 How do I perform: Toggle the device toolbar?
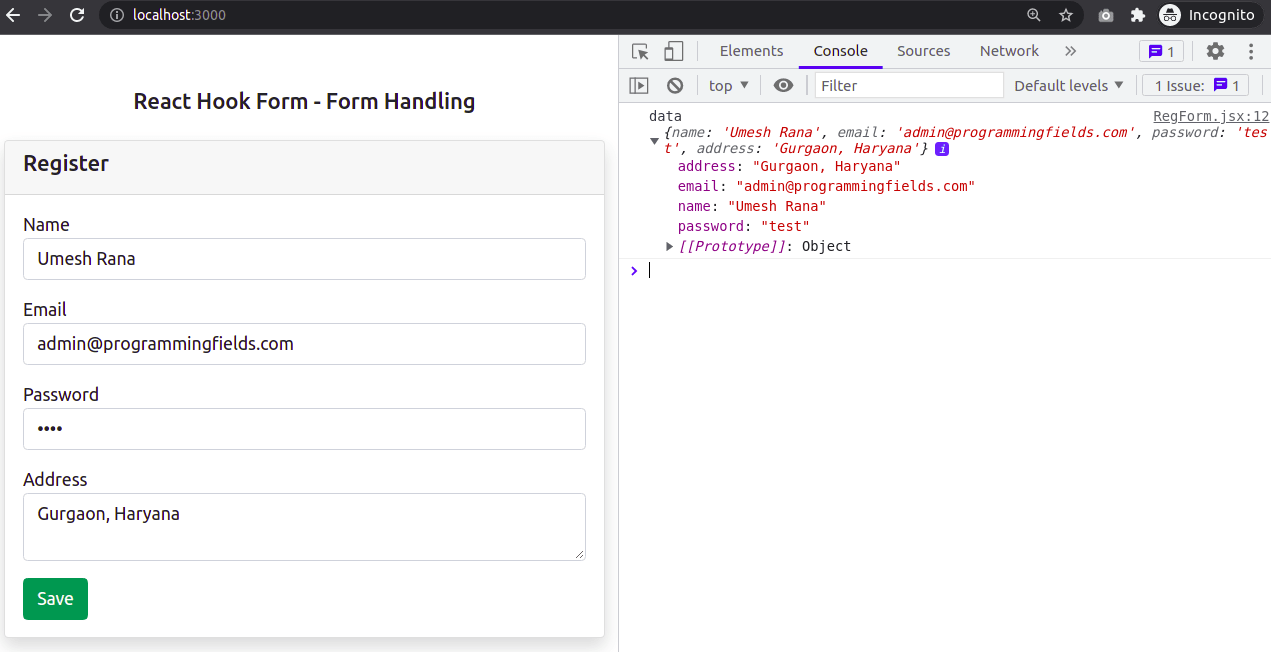pyautogui.click(x=673, y=51)
